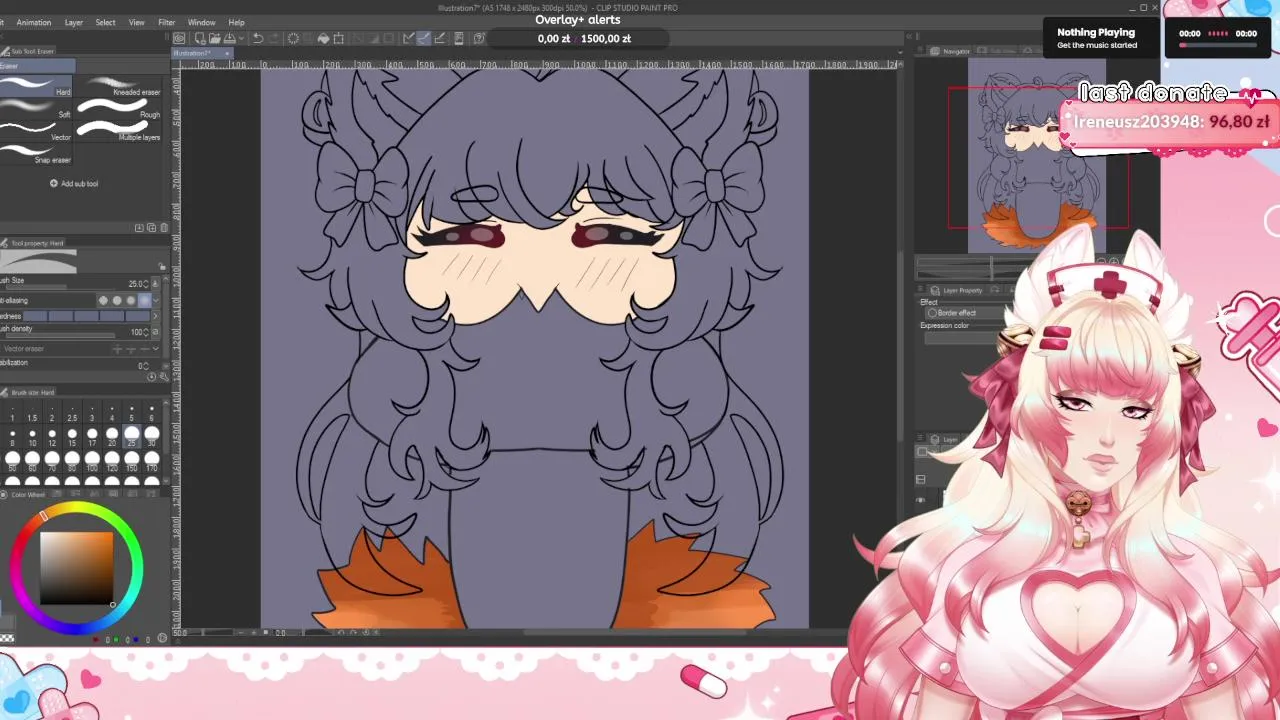Open the Select menu
The height and width of the screenshot is (720, 1280).
pyautogui.click(x=105, y=22)
